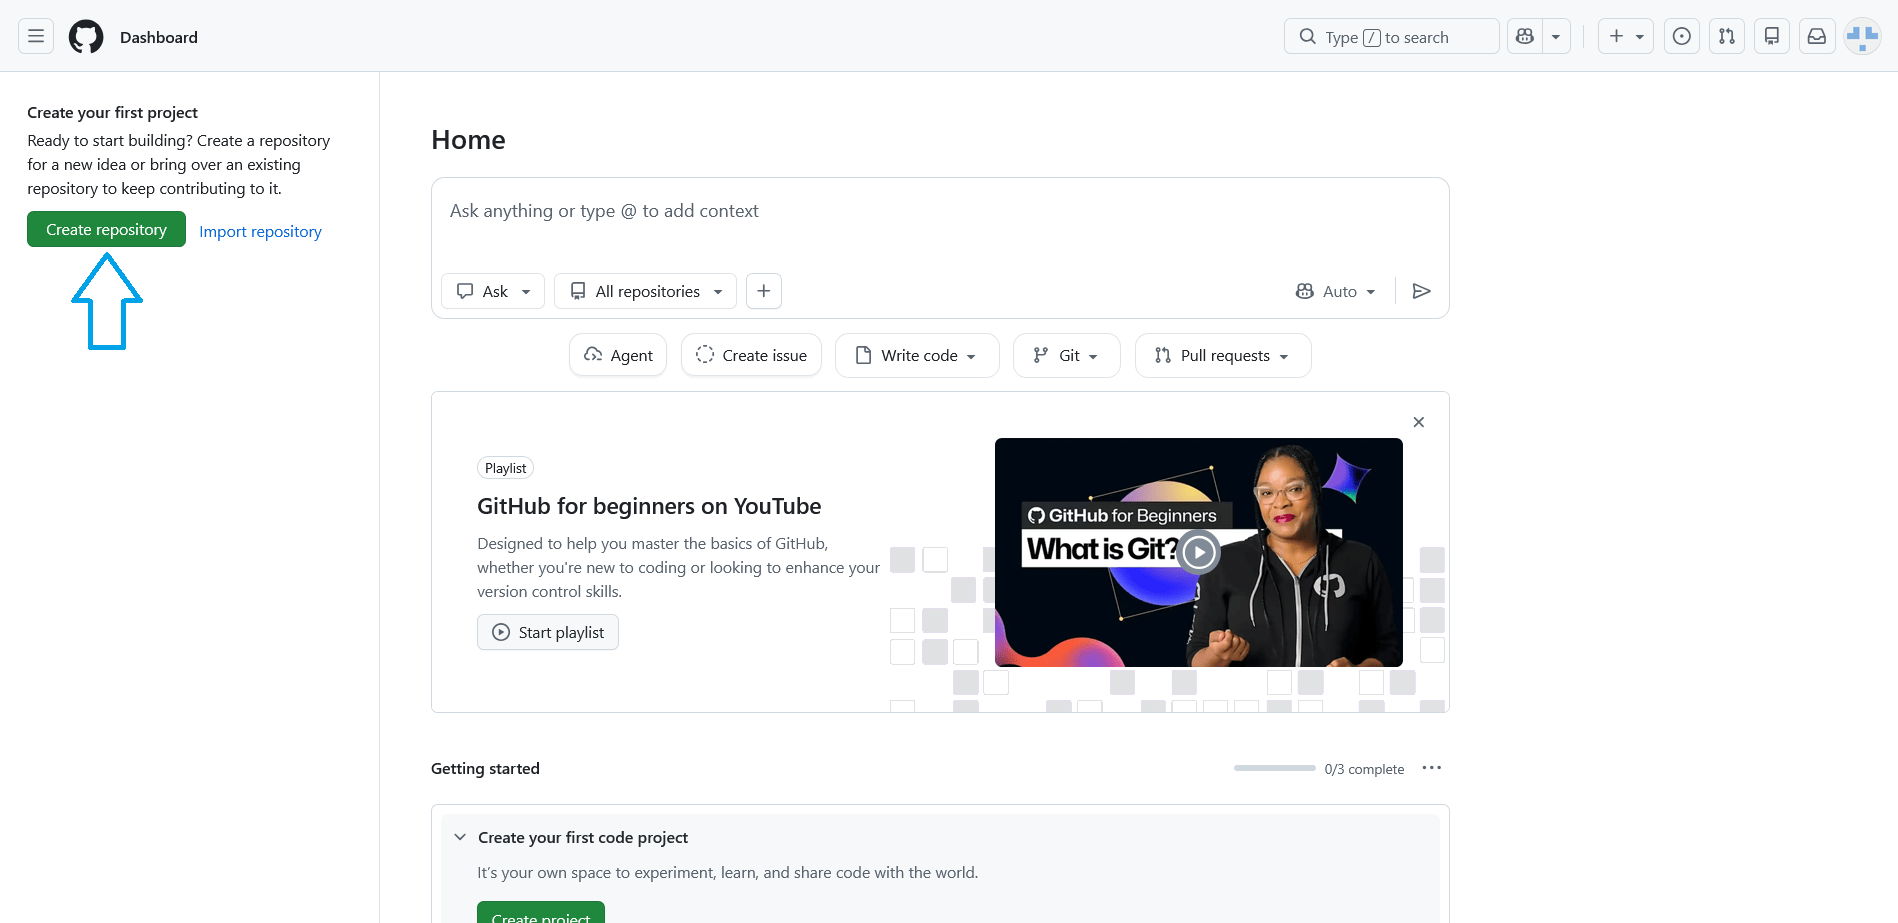Click the send message arrow icon

[1421, 291]
